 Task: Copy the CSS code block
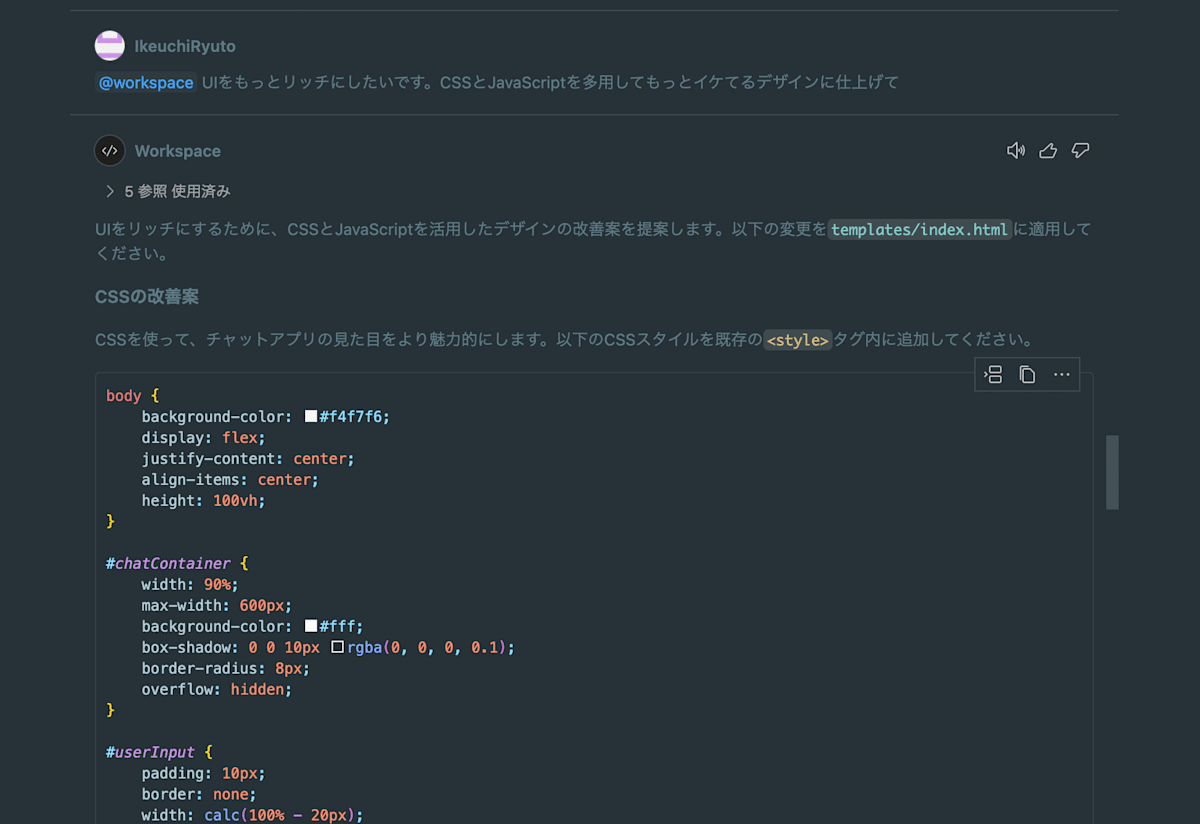(1027, 375)
